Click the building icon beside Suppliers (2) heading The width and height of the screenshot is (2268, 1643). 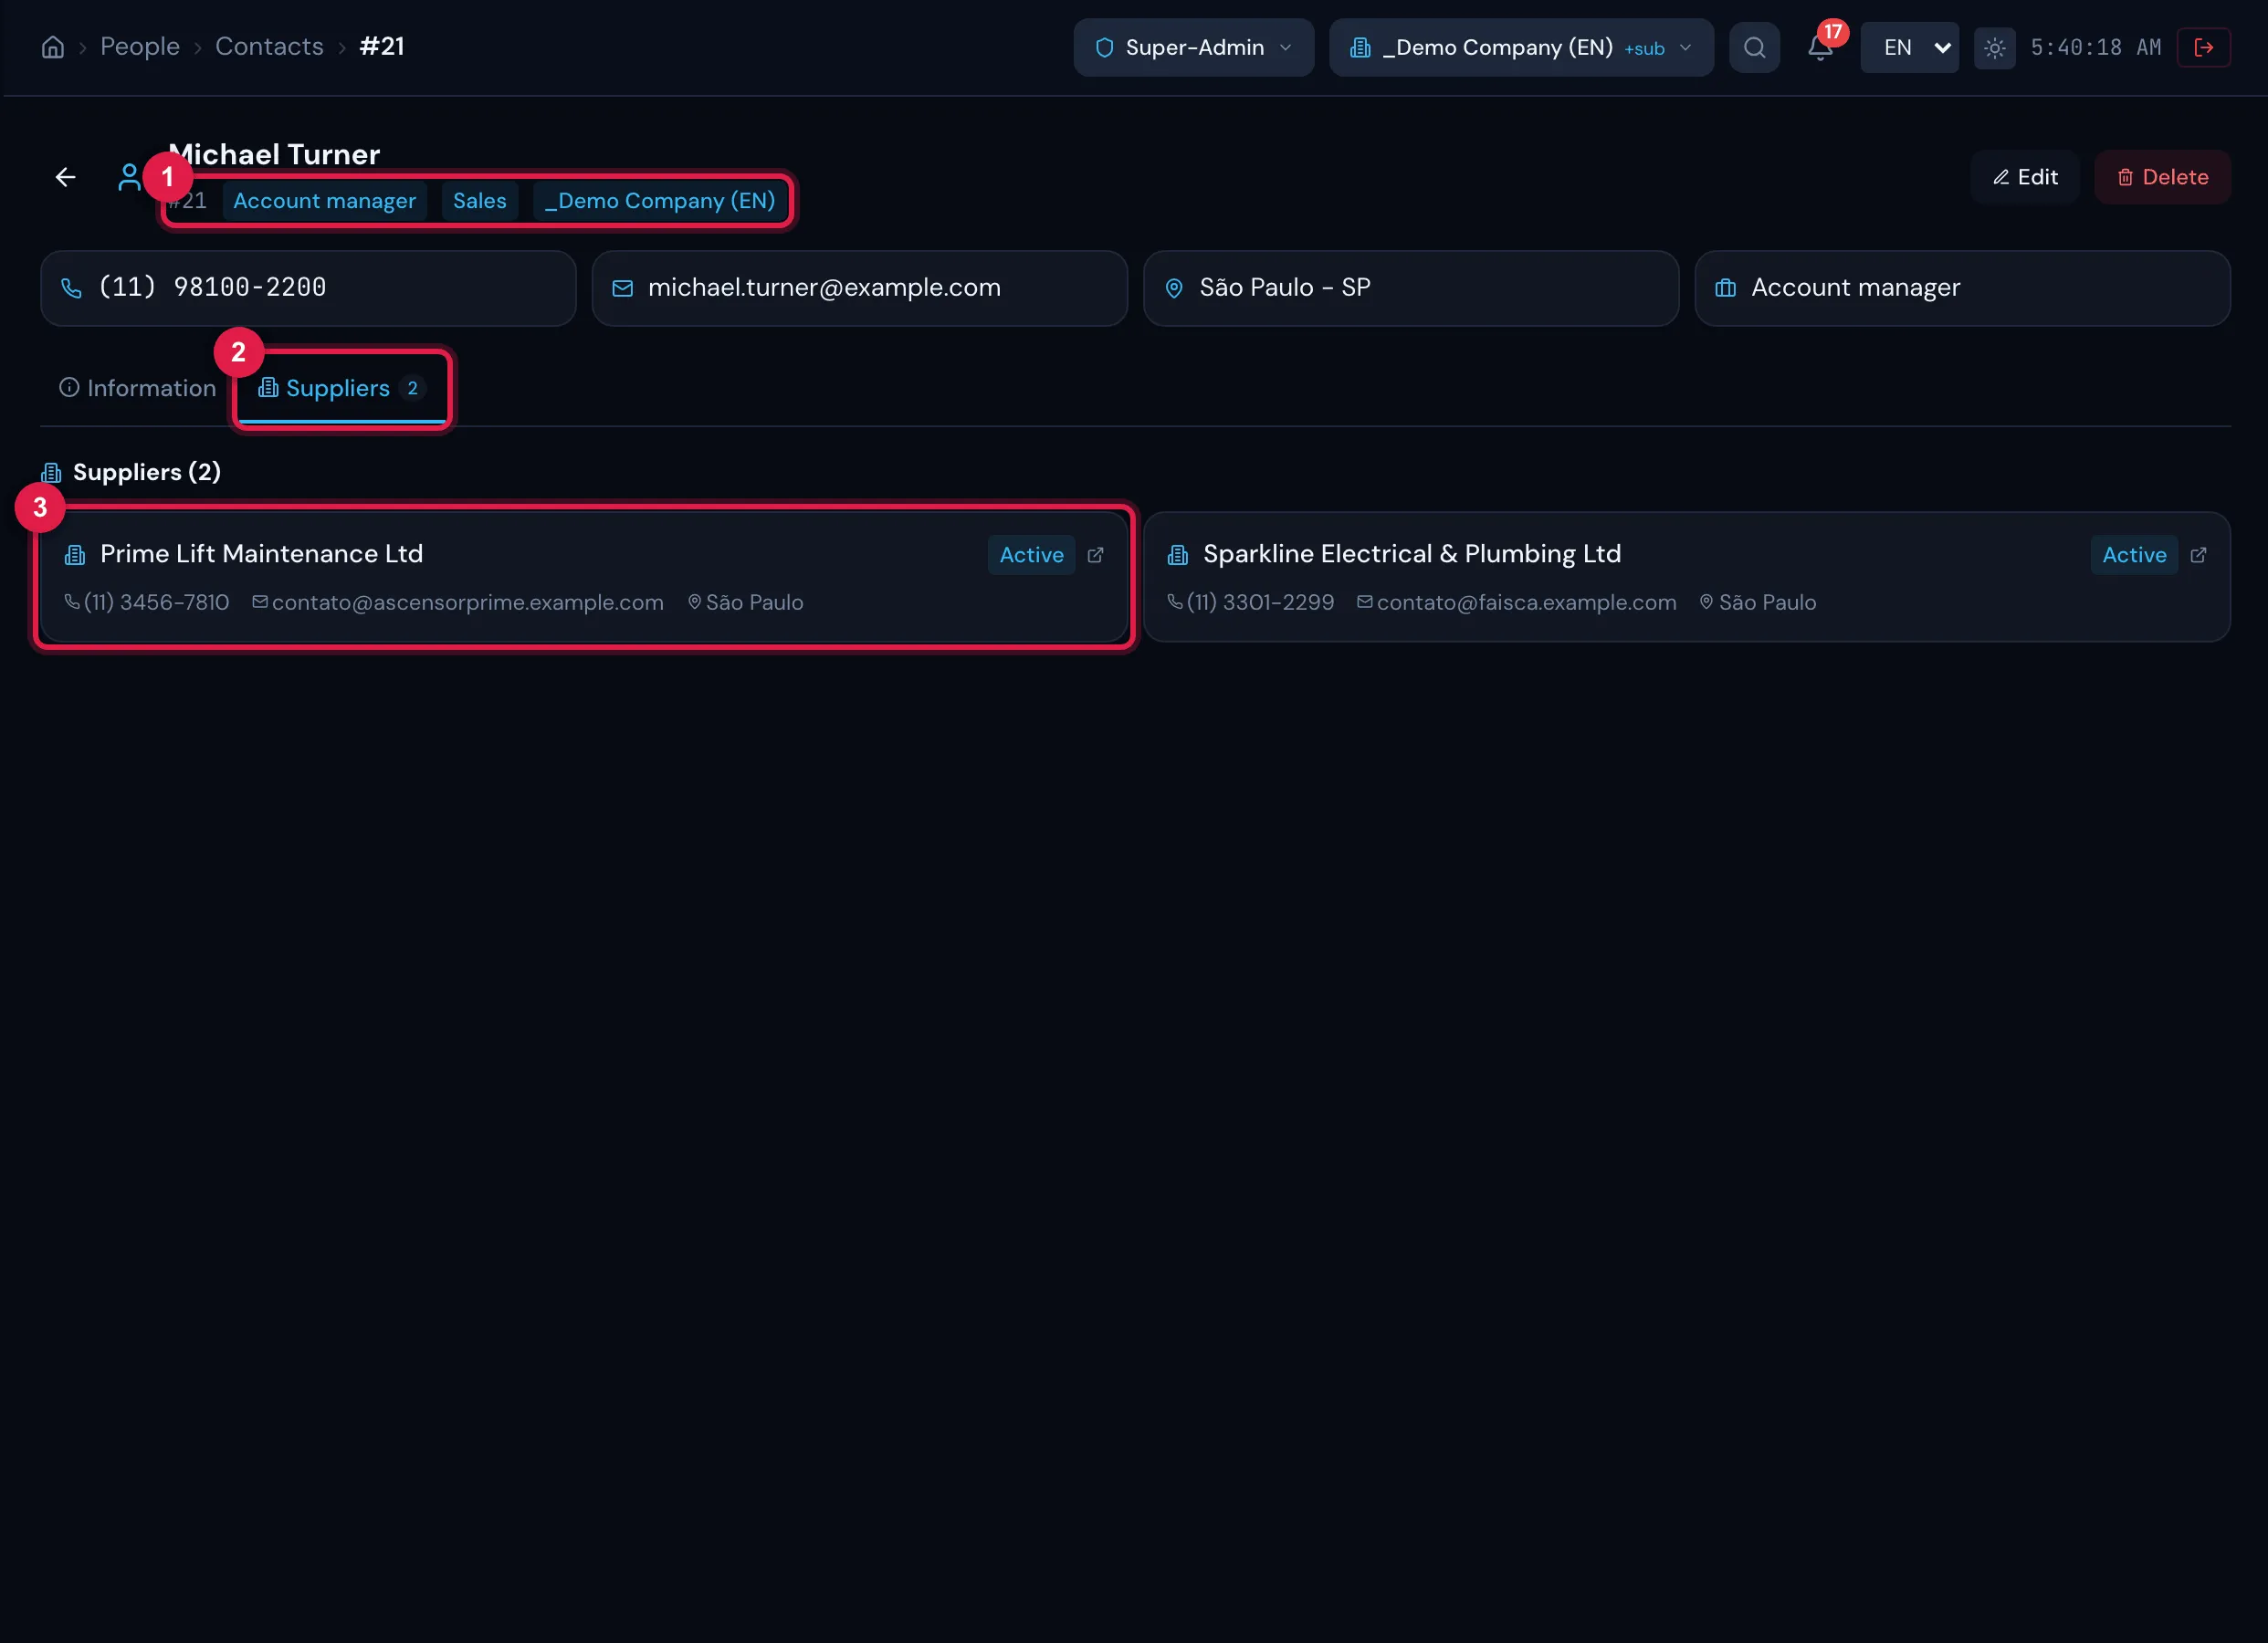pyautogui.click(x=51, y=473)
